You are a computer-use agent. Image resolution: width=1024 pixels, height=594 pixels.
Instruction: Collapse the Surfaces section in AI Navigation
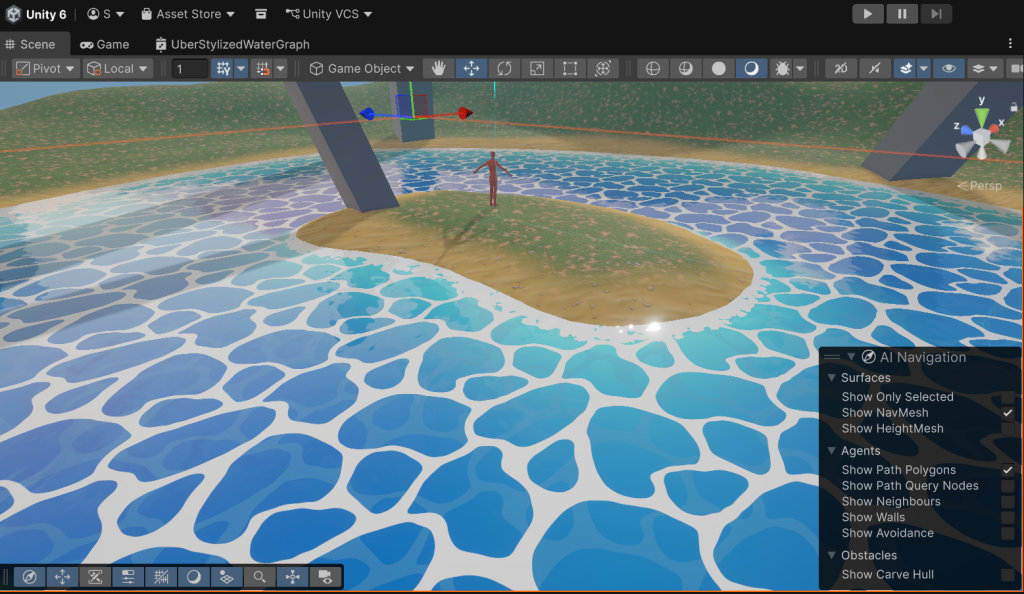(x=832, y=378)
